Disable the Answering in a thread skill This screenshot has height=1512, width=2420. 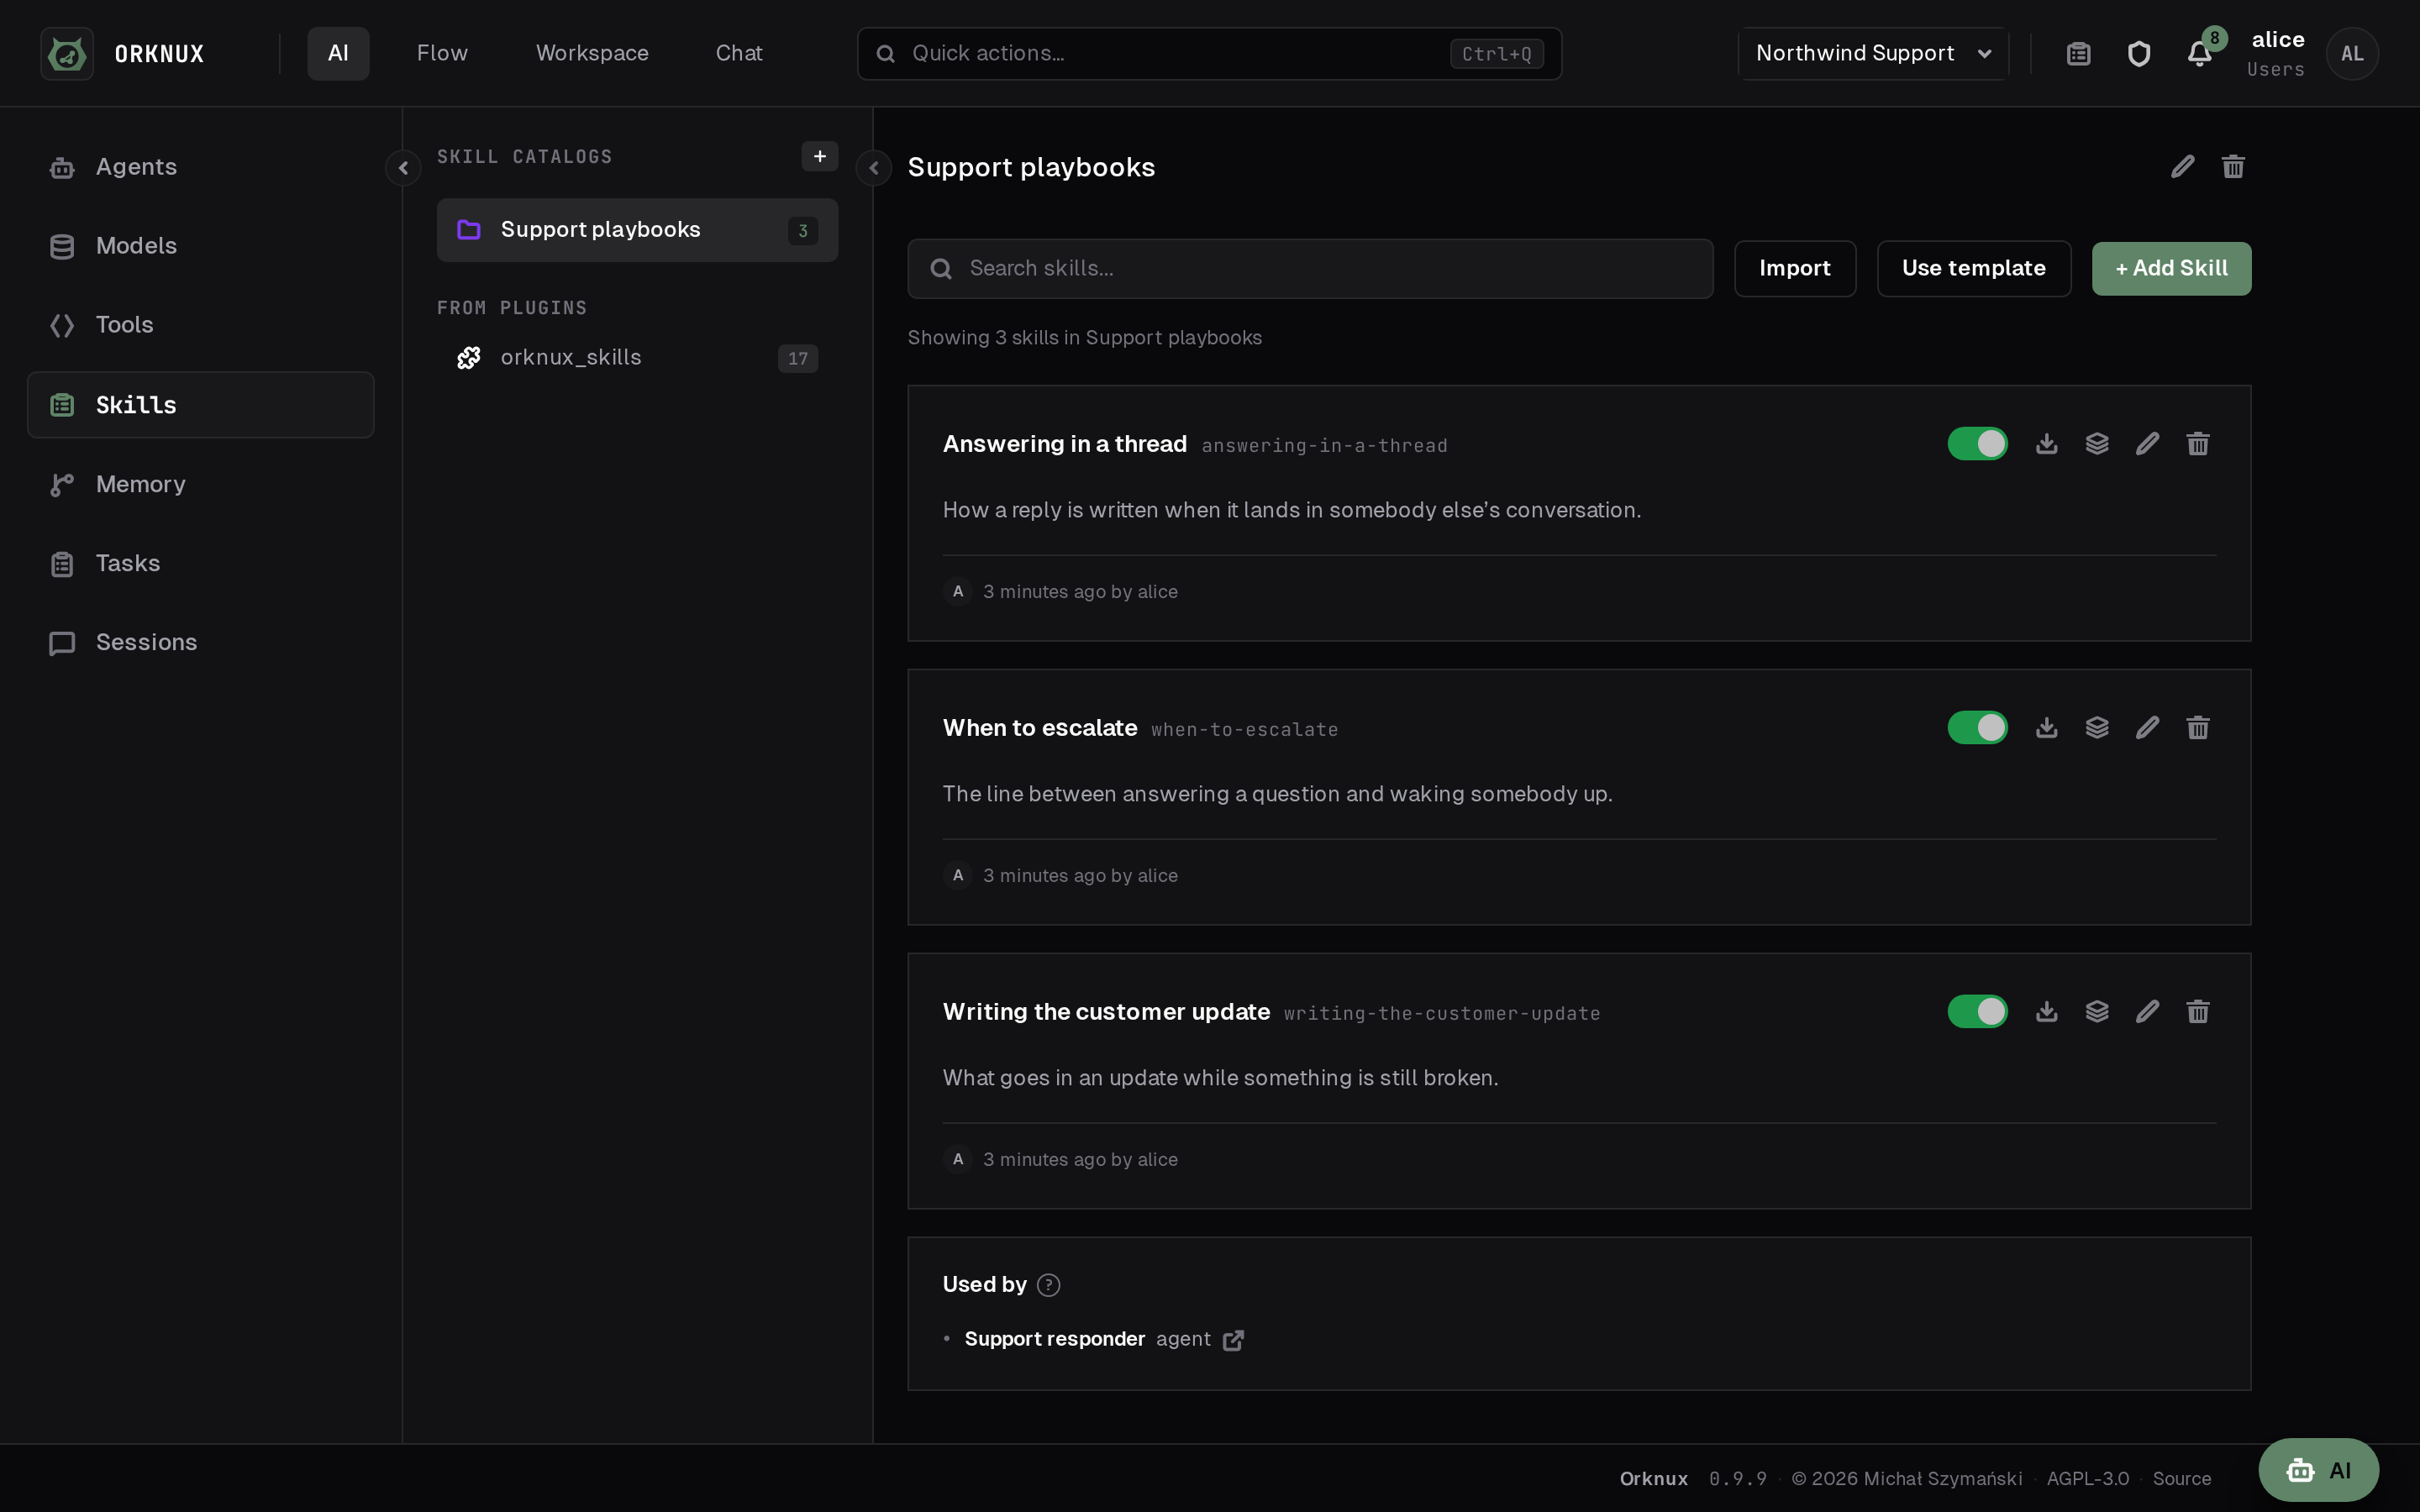tap(1977, 443)
